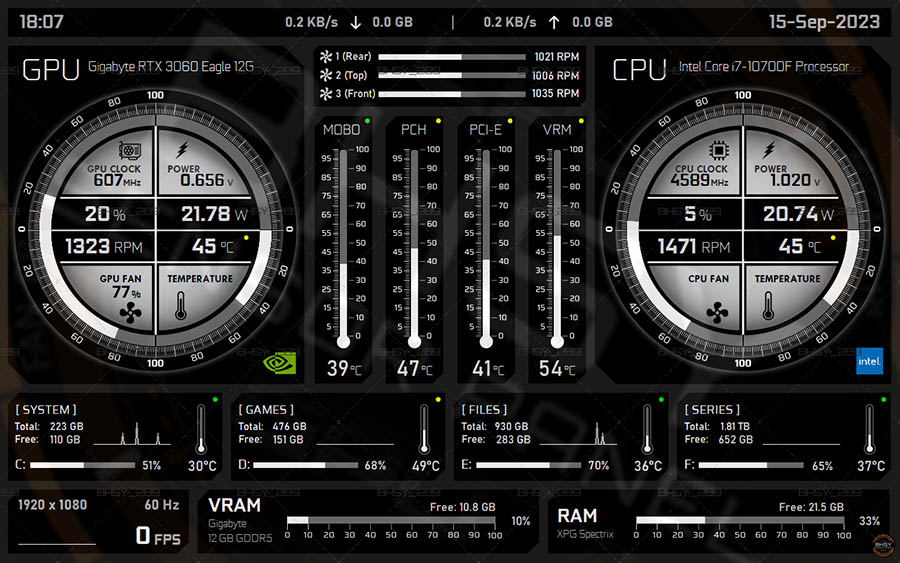The width and height of the screenshot is (900, 563).
Task: Click the E: drive usage bar
Action: click(528, 465)
